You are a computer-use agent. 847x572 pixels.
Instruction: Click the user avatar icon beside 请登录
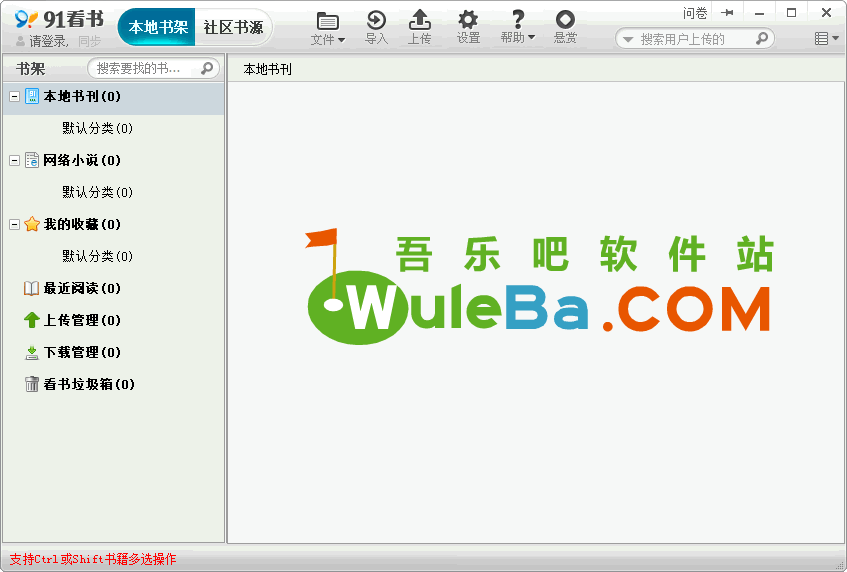point(20,41)
